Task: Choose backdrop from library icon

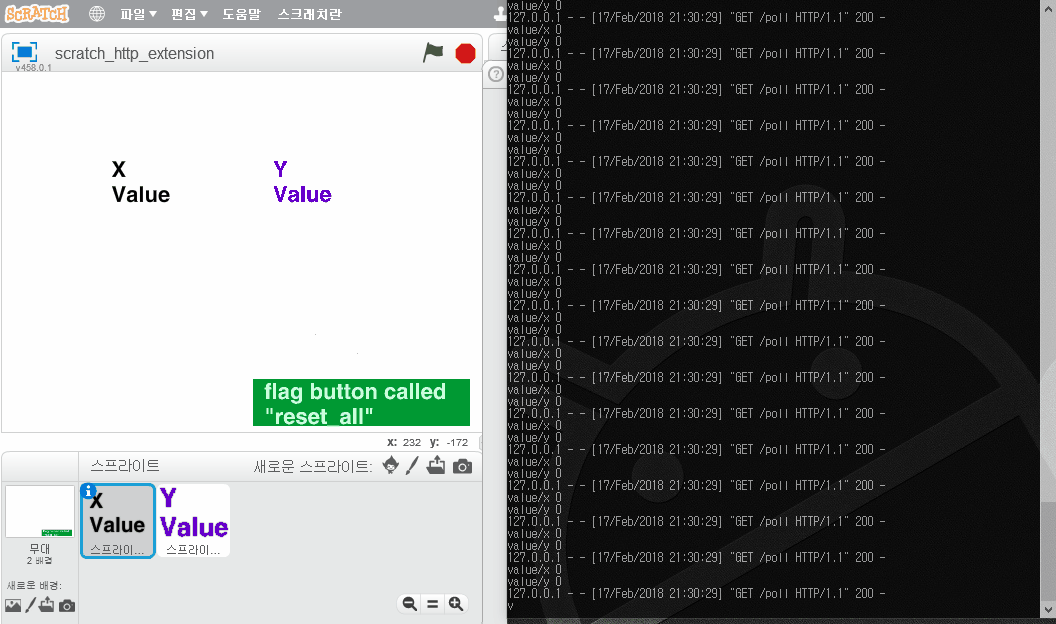Action: pos(13,605)
